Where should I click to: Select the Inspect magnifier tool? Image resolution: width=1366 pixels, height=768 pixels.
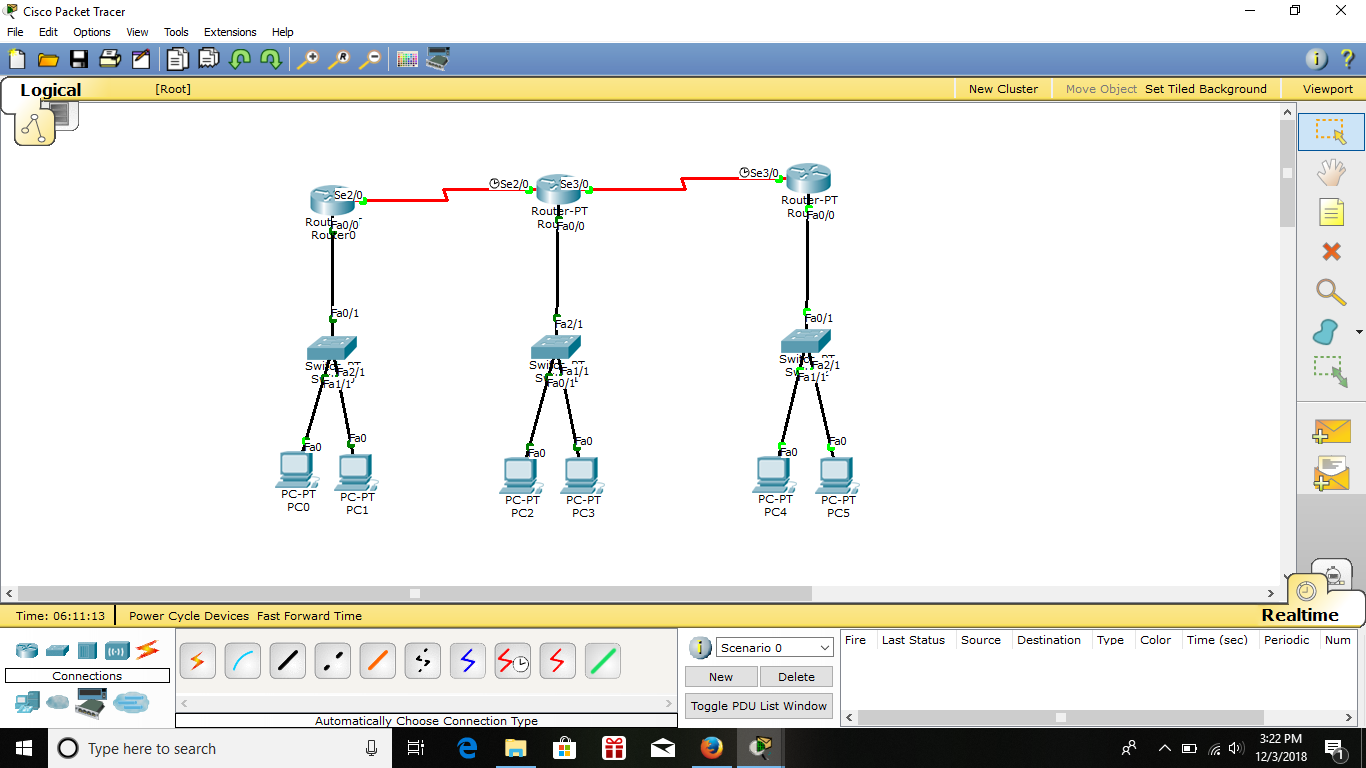1331,293
